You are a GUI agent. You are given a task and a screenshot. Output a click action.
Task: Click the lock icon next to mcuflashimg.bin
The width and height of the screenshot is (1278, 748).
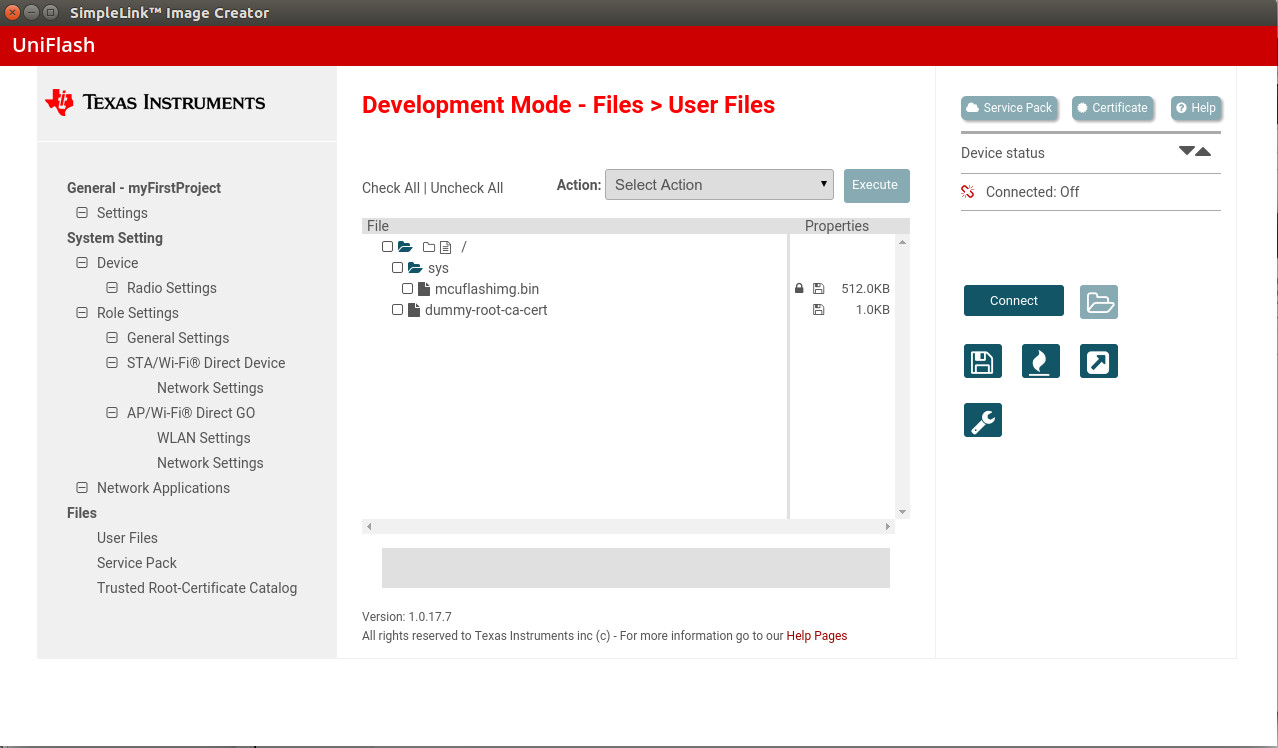click(798, 289)
